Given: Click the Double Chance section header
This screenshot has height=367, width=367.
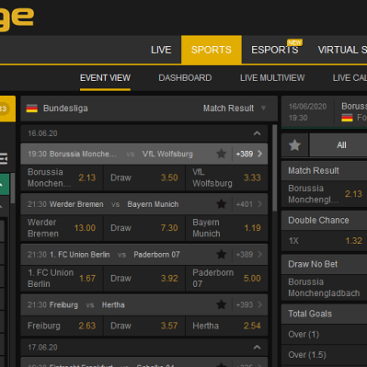Looking at the screenshot, I should point(324,220).
